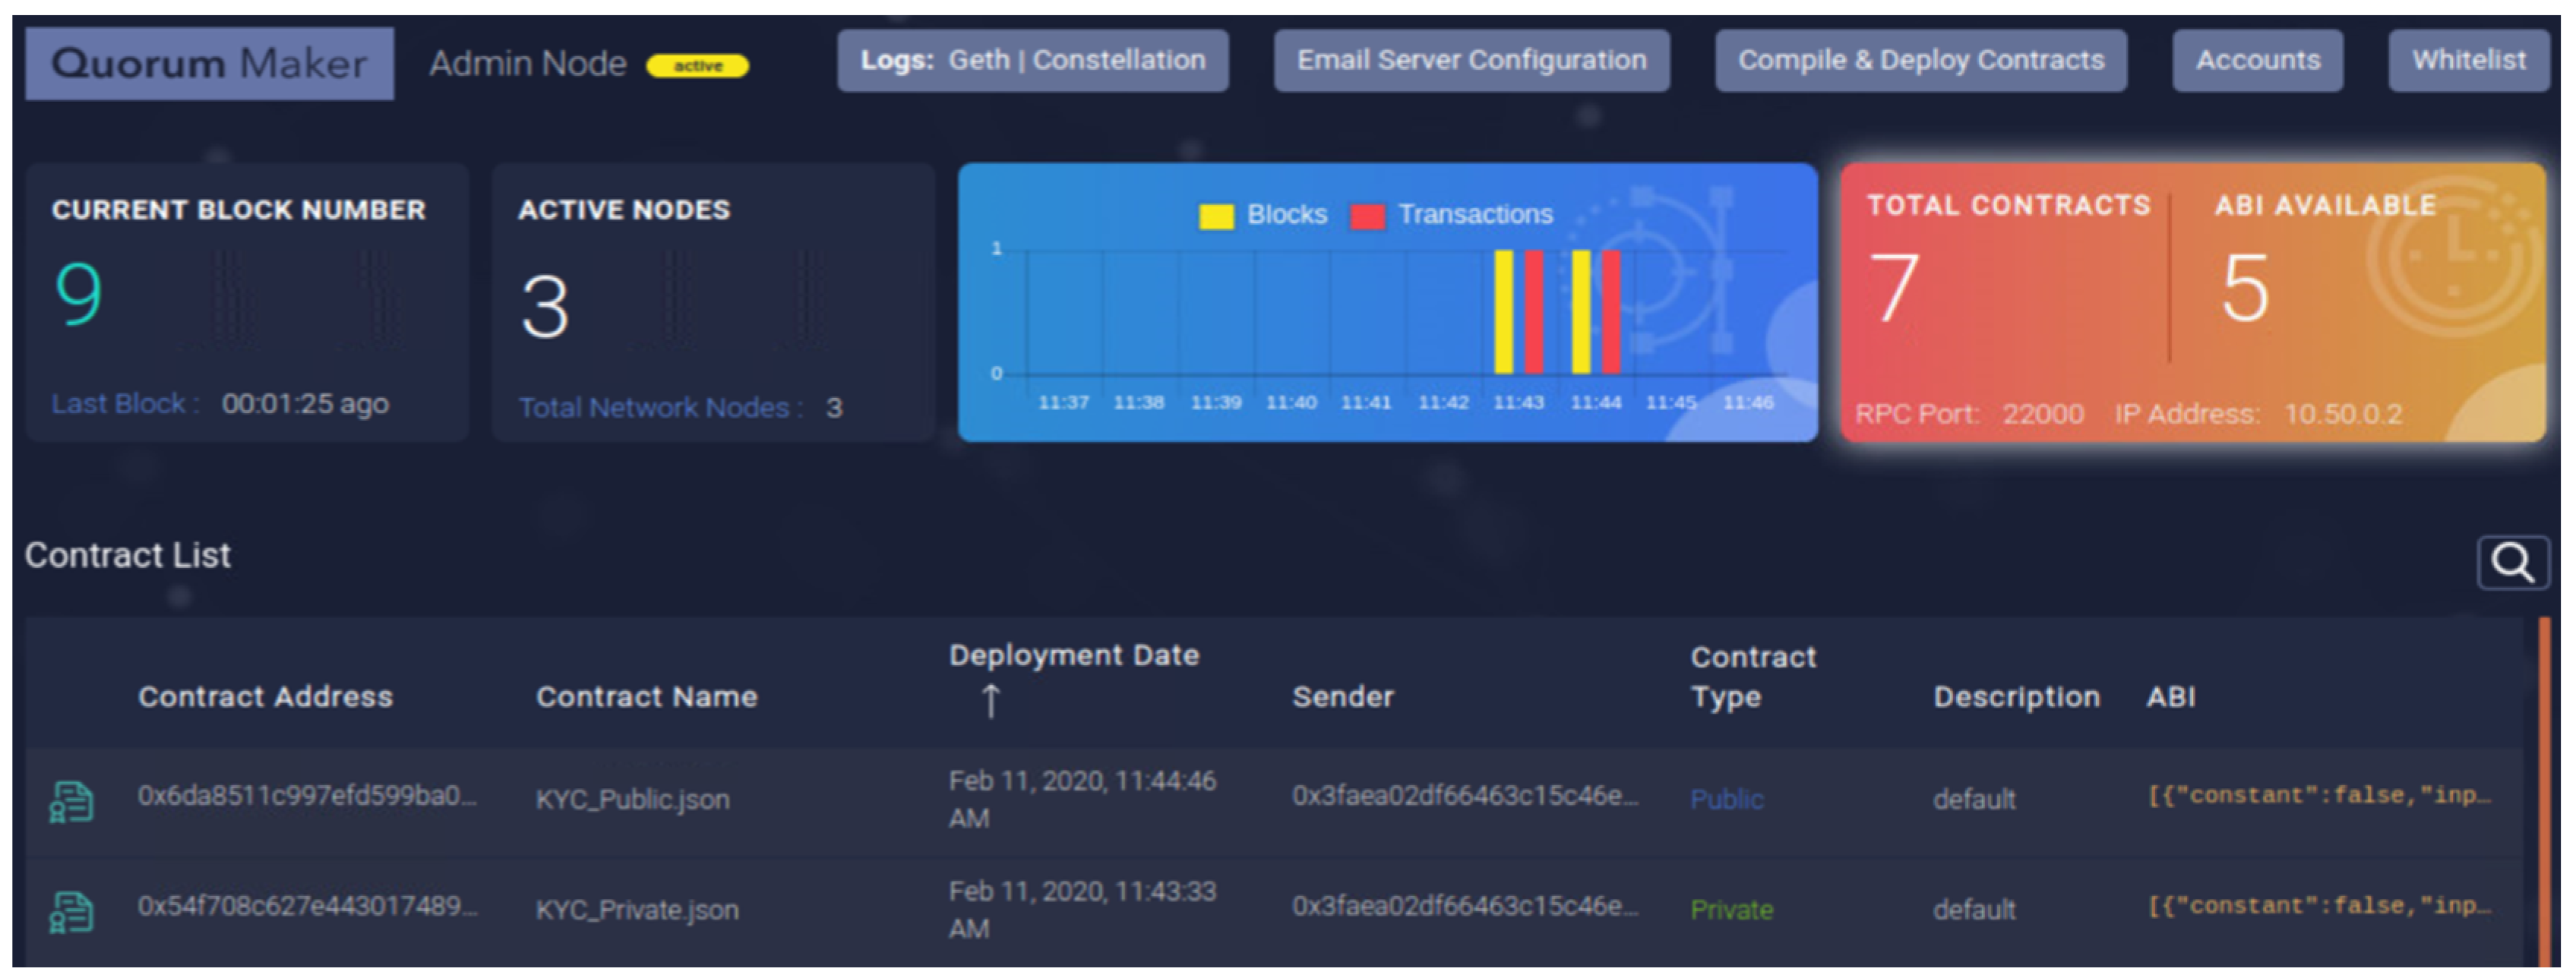Open ABI of KYC_Public.json contract
The width and height of the screenshot is (2576, 978).
(2319, 796)
